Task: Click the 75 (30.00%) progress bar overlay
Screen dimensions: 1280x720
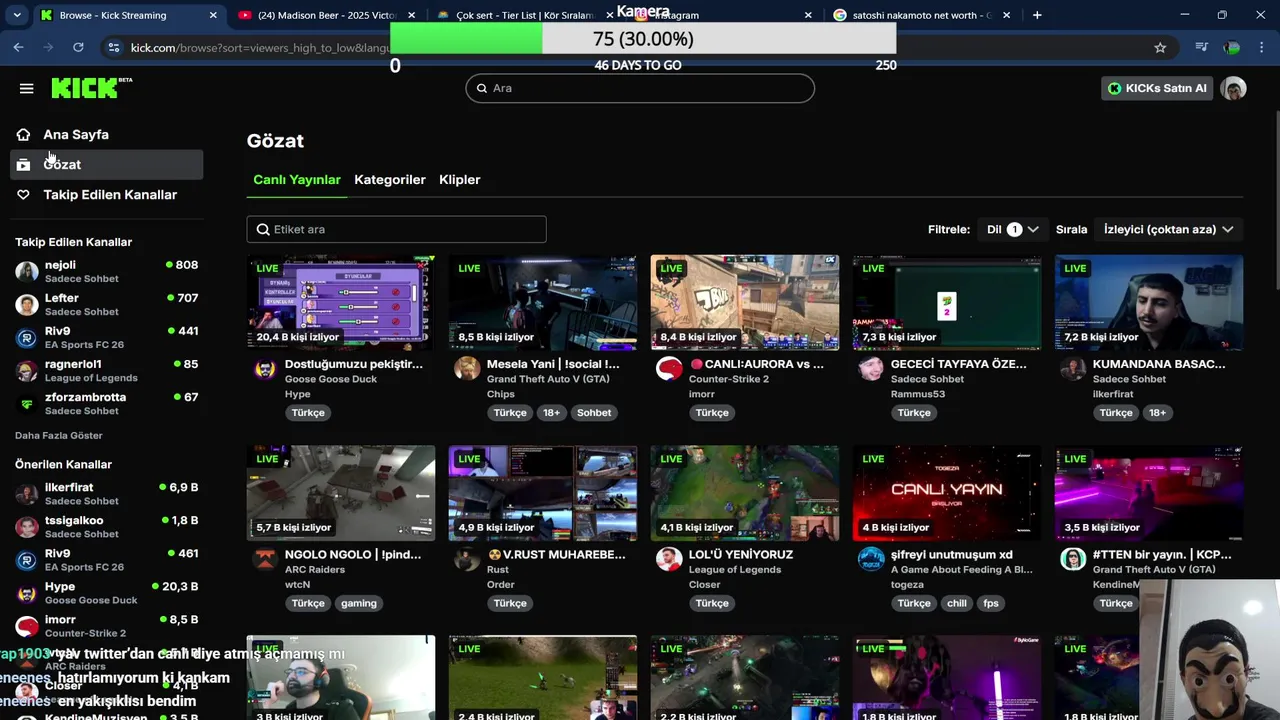Action: tap(643, 38)
